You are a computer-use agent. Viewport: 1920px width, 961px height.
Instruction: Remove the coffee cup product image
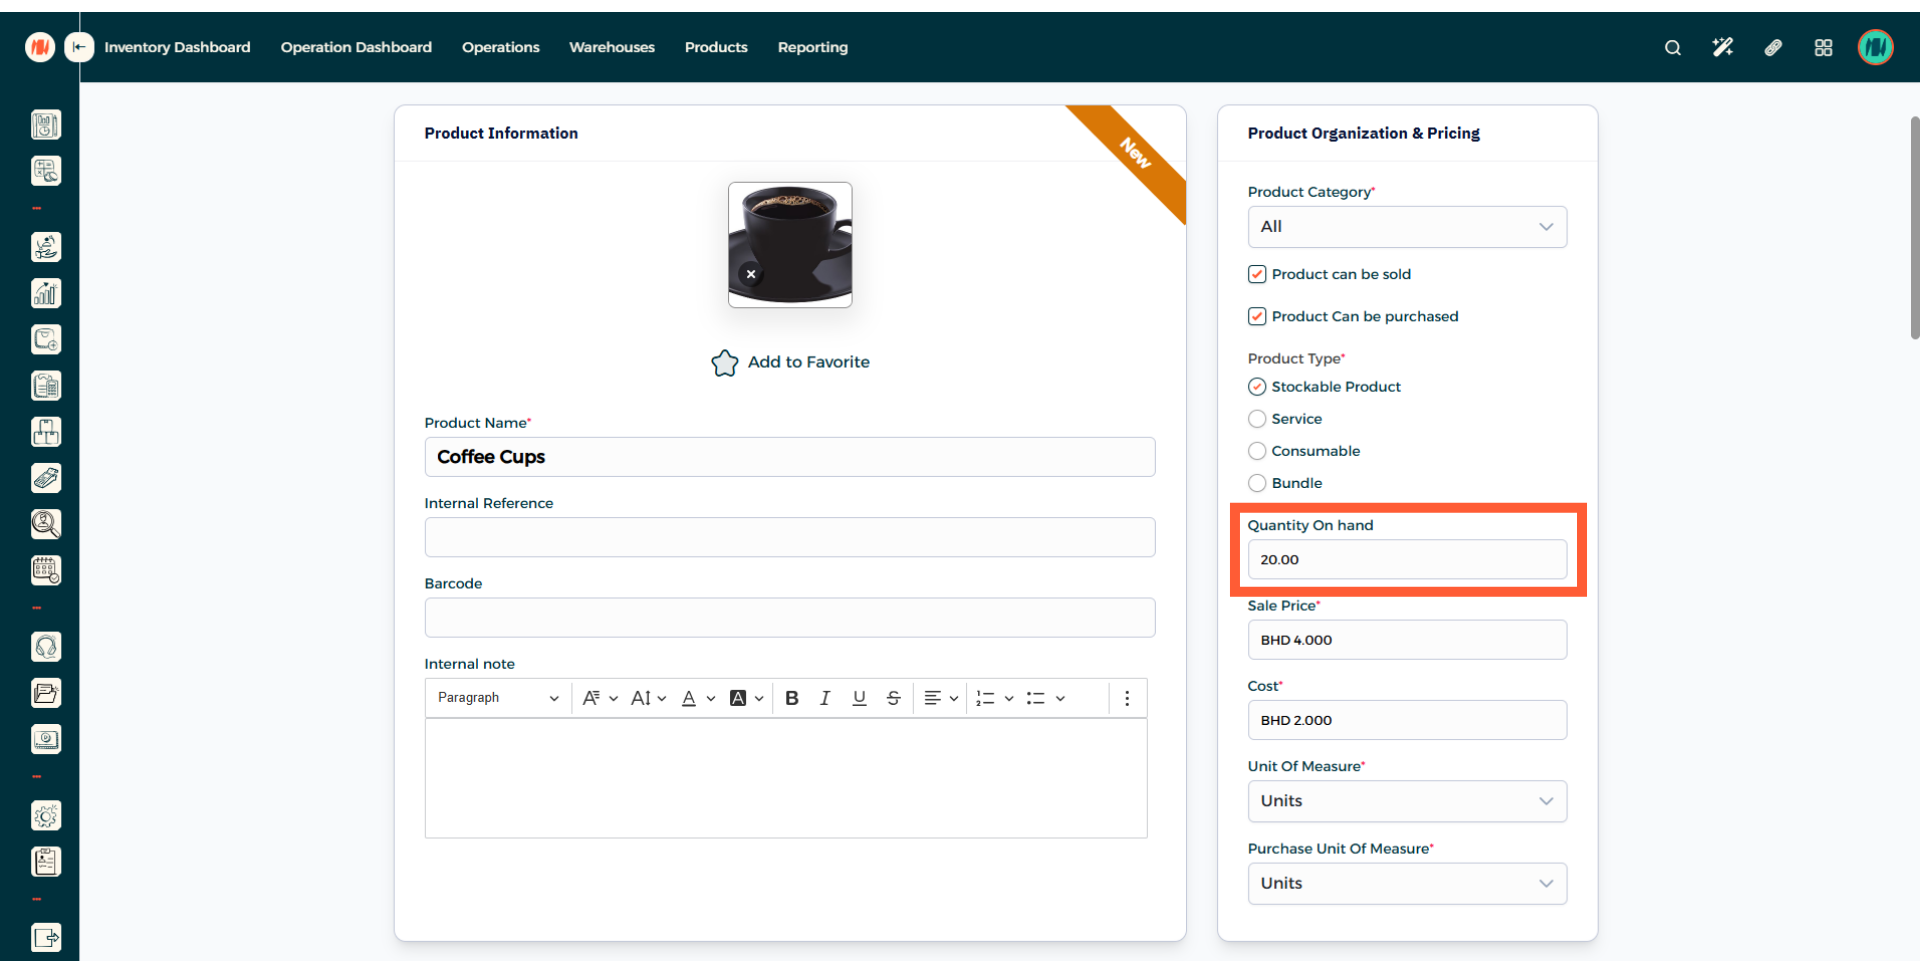(x=751, y=274)
